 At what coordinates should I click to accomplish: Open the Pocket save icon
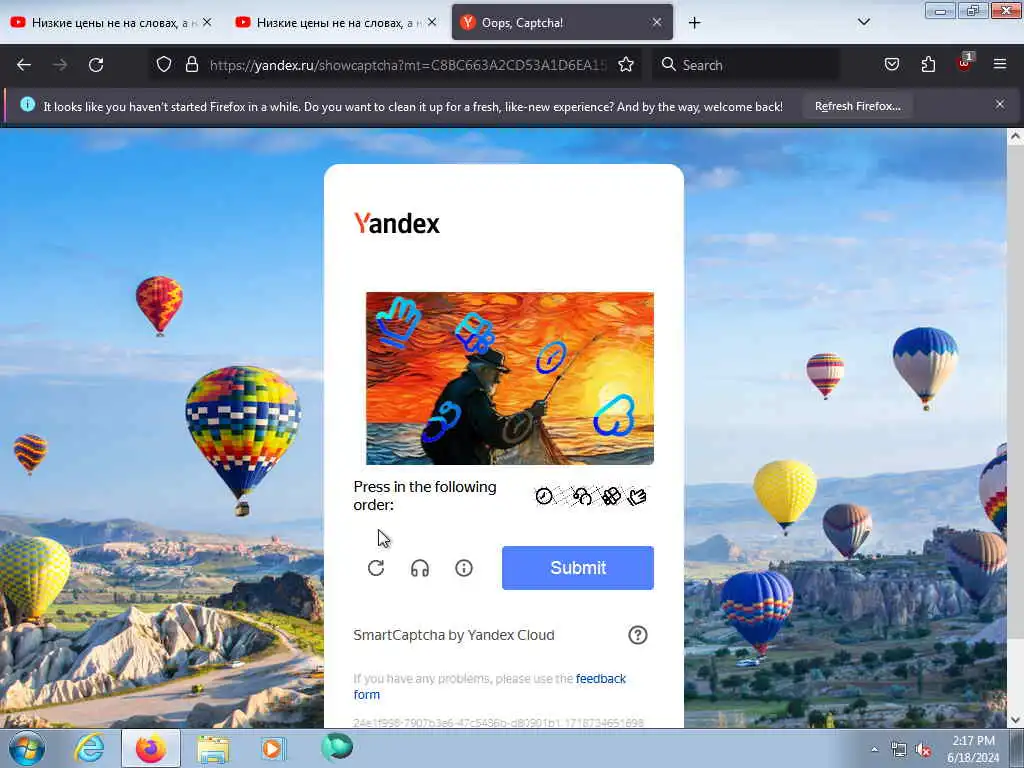point(891,64)
